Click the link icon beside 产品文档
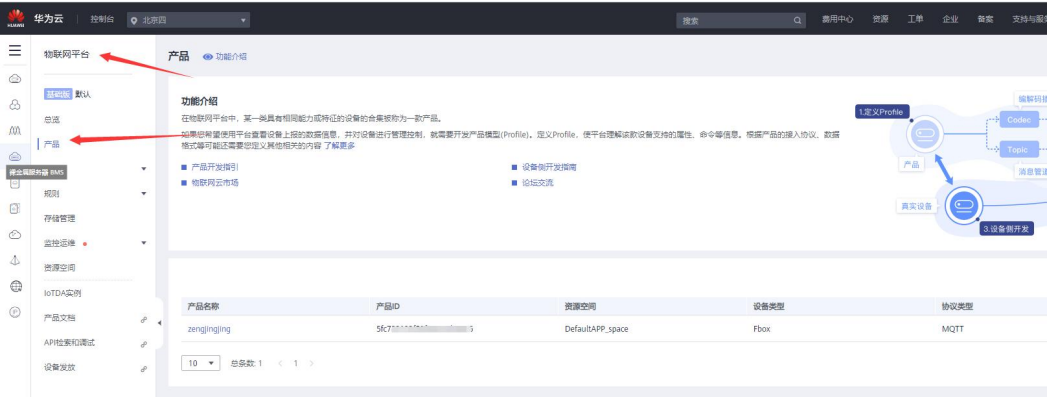 point(143,319)
